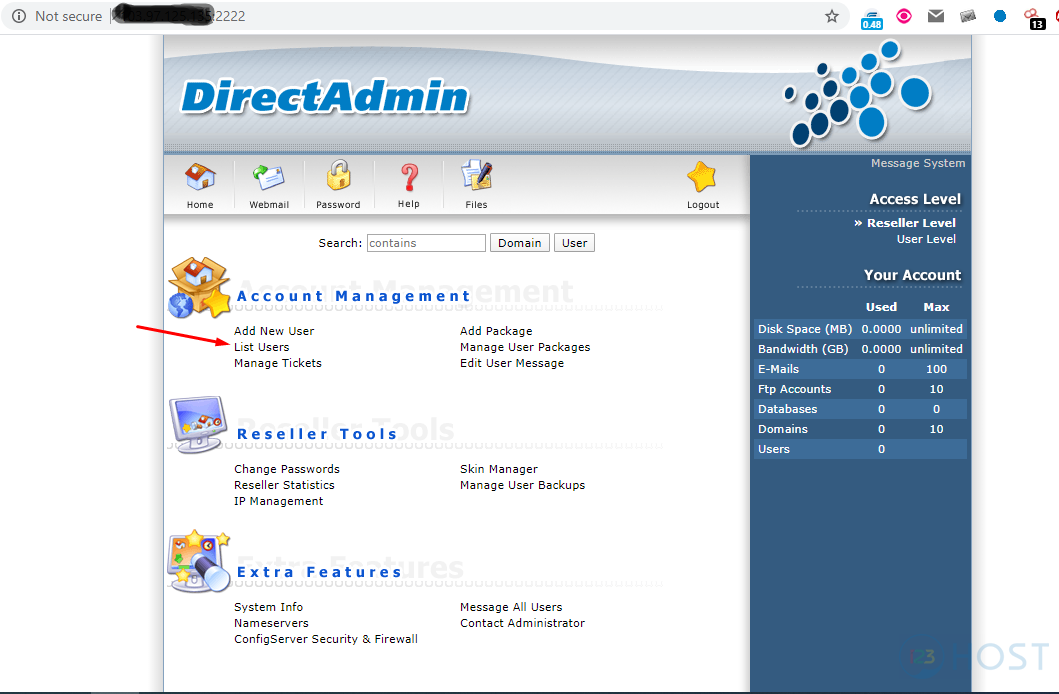Image resolution: width=1059 pixels, height=694 pixels.
Task: Click the Password toolbar label
Action: click(x=338, y=205)
